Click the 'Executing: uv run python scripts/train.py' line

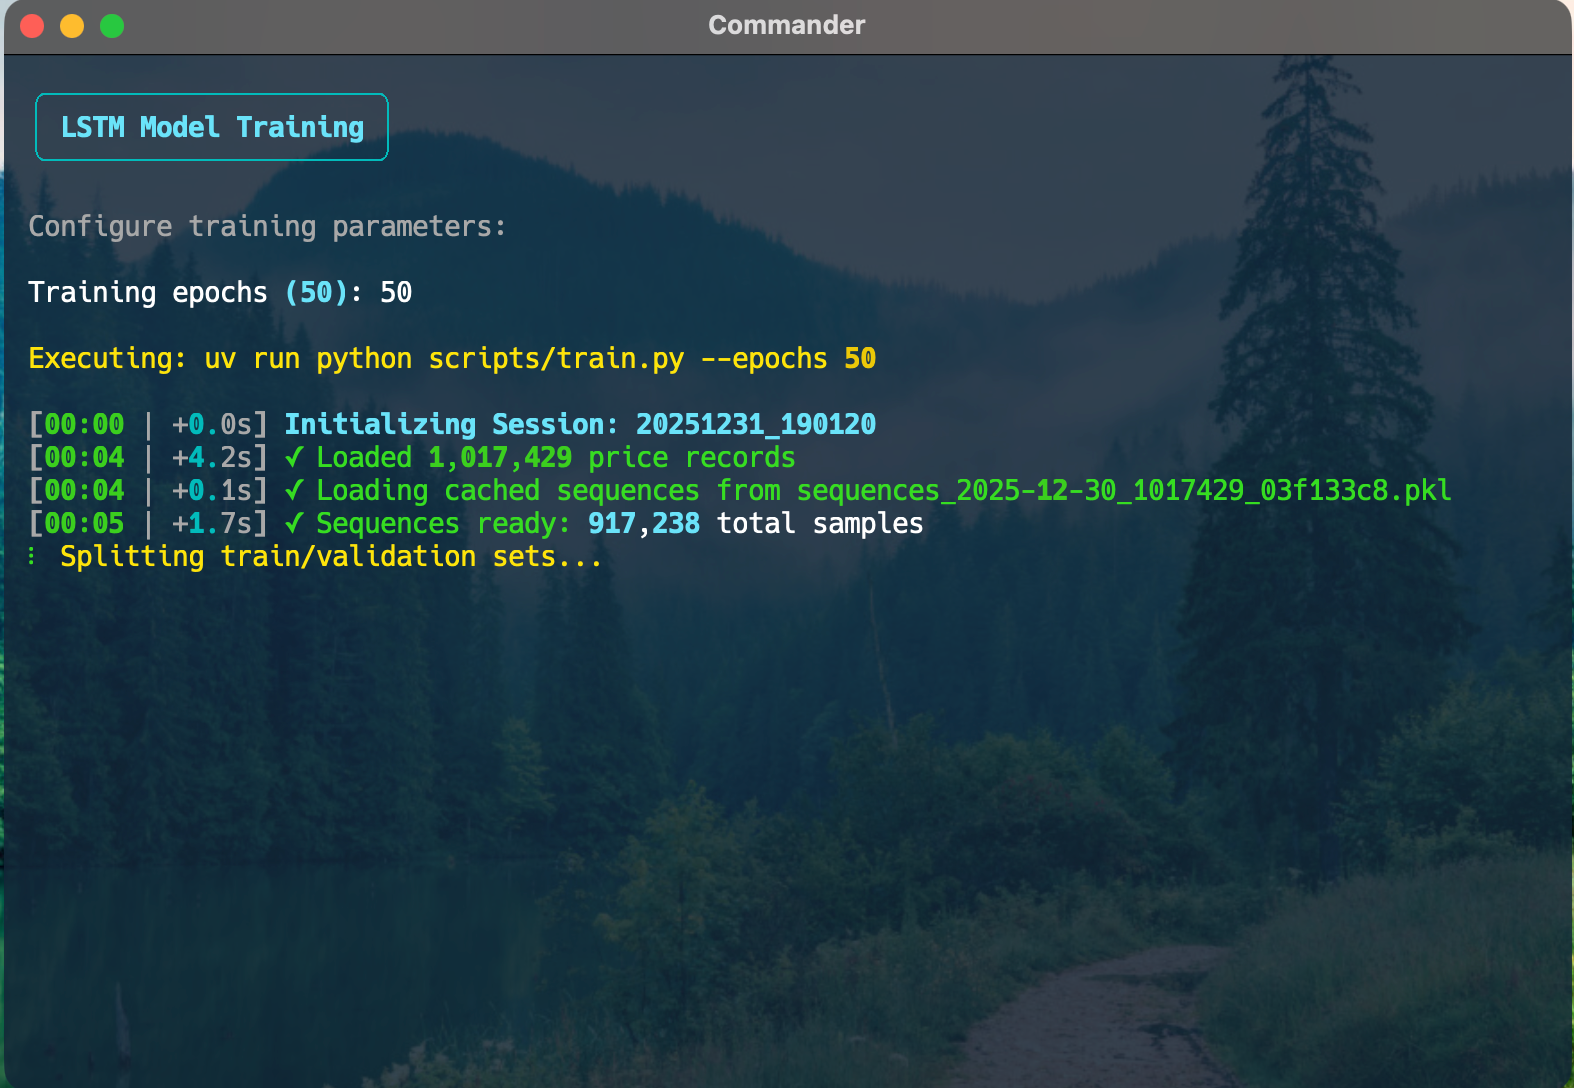tap(452, 358)
